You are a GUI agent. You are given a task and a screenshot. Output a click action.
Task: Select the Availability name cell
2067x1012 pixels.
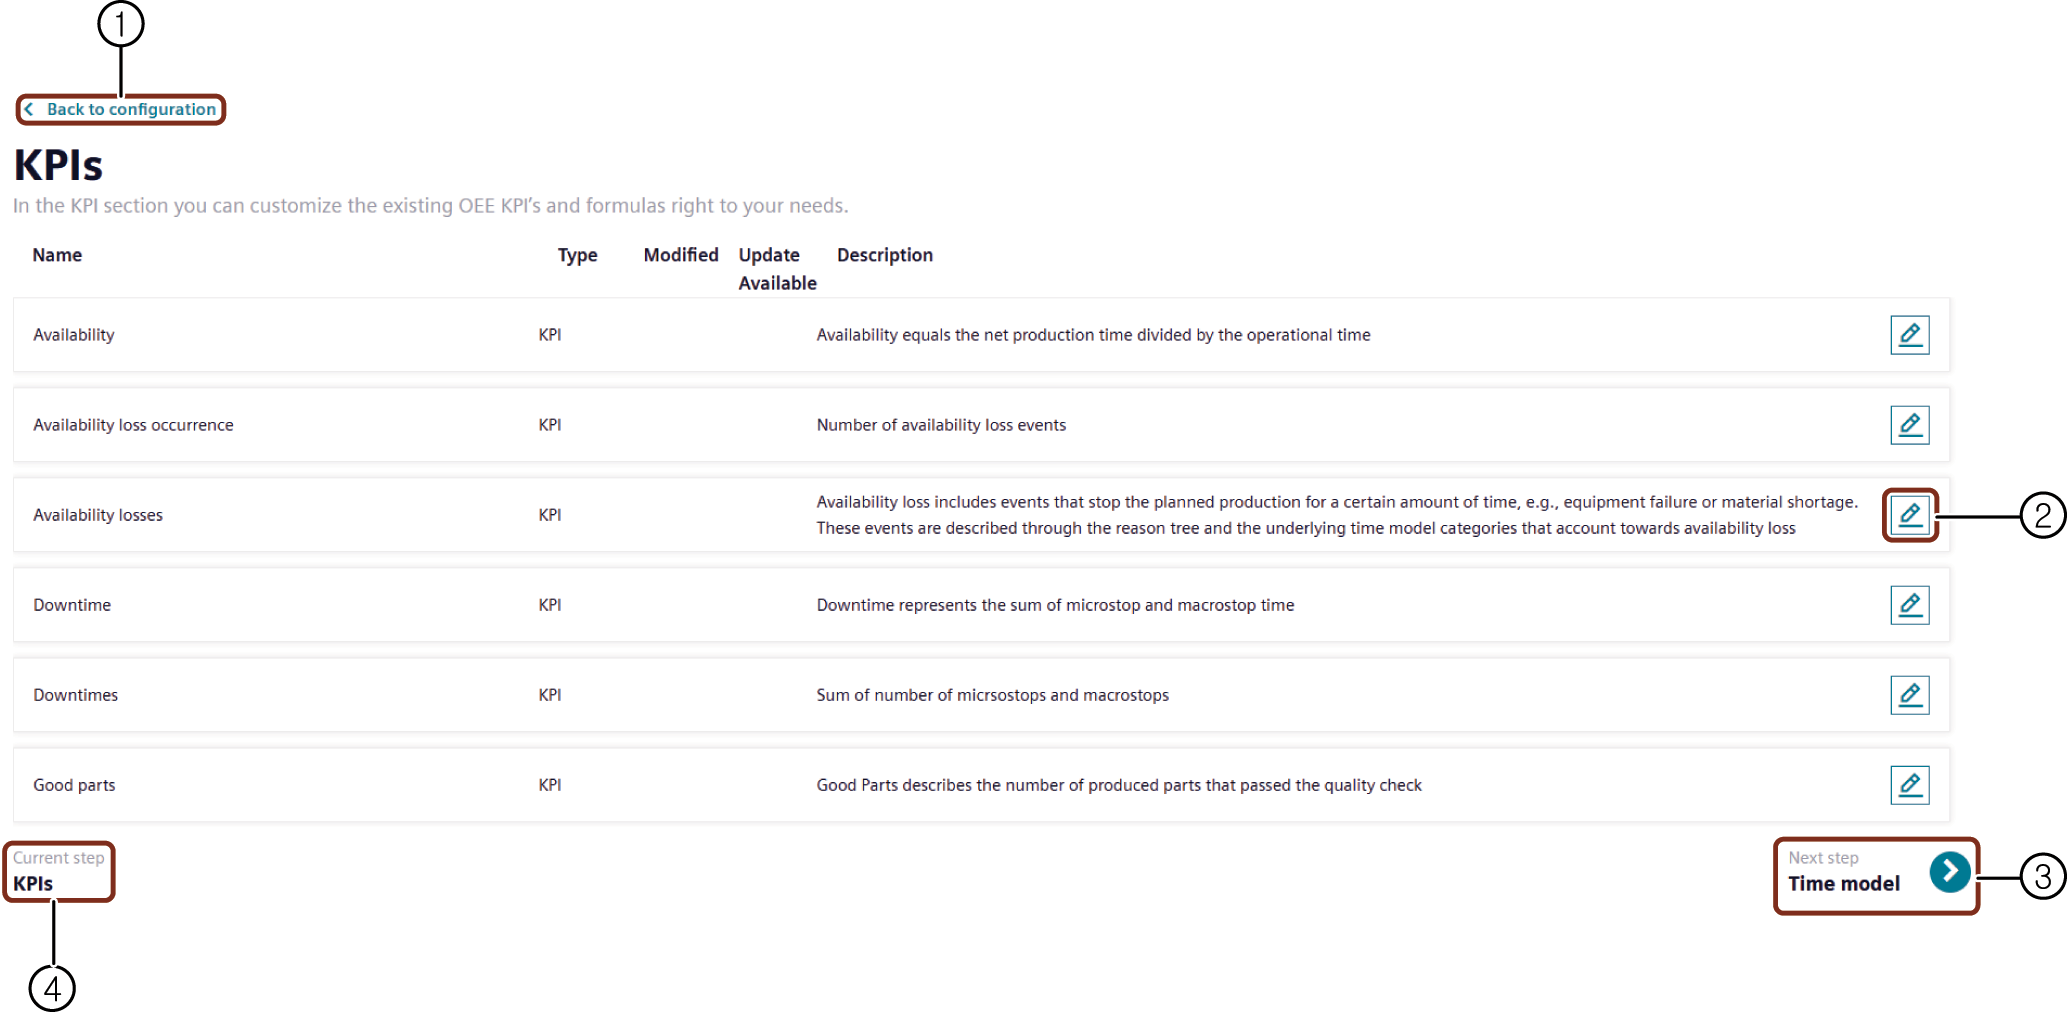click(x=74, y=335)
